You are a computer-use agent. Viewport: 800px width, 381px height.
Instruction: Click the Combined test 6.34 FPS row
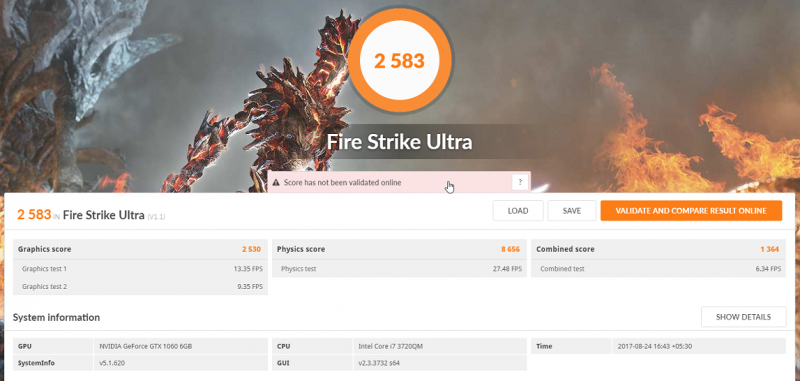(x=659, y=269)
